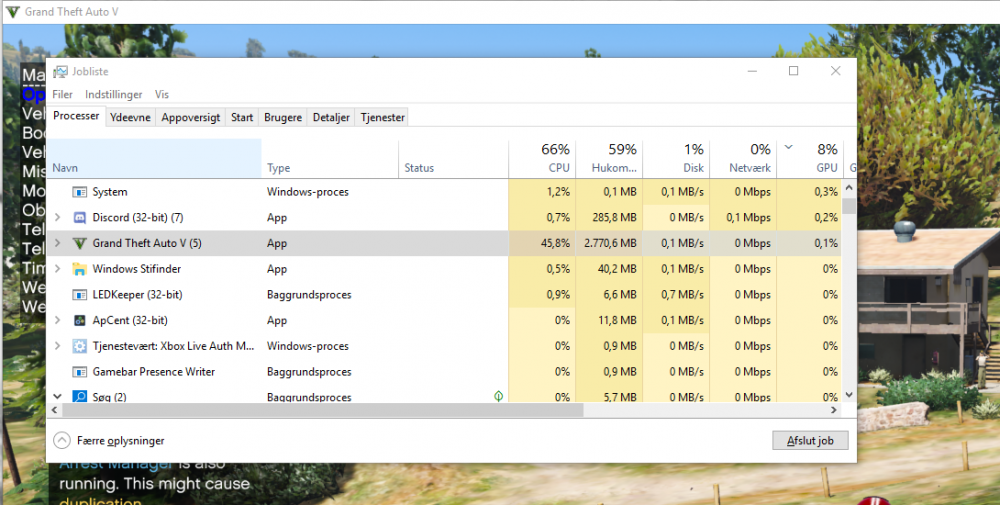Sort by the Netværk column header
This screenshot has width=1000, height=505.
(x=743, y=158)
